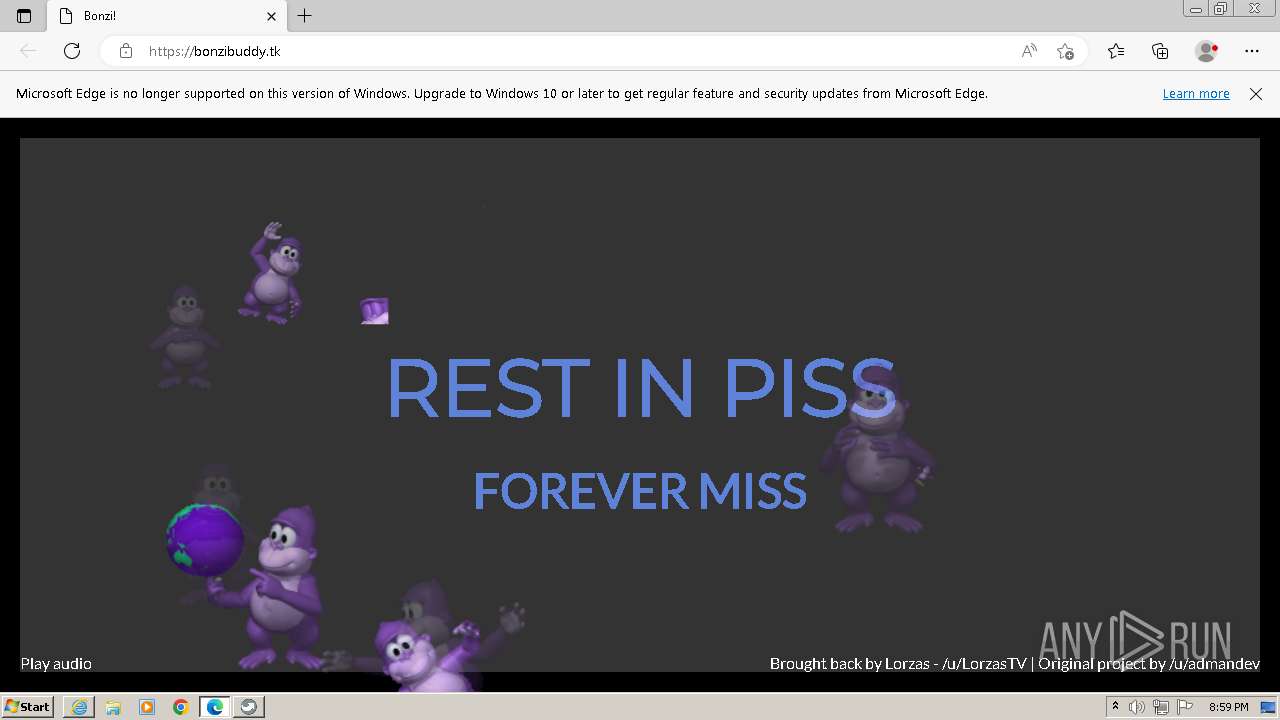Open the profile account icon

(1206, 51)
